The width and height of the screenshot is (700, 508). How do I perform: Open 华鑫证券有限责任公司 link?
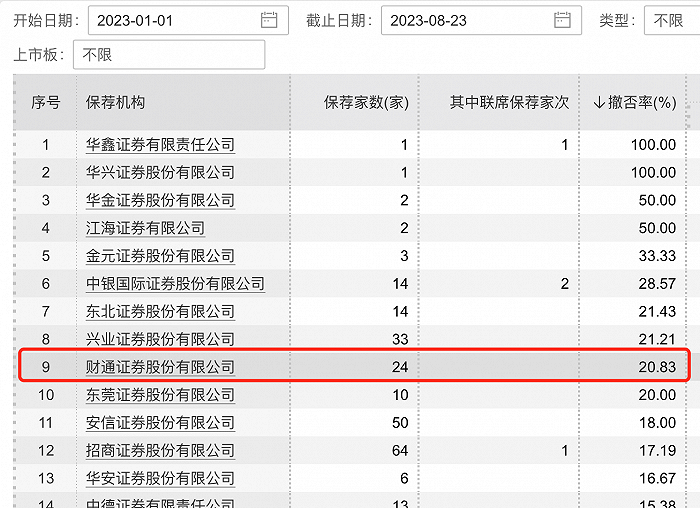tap(160, 145)
